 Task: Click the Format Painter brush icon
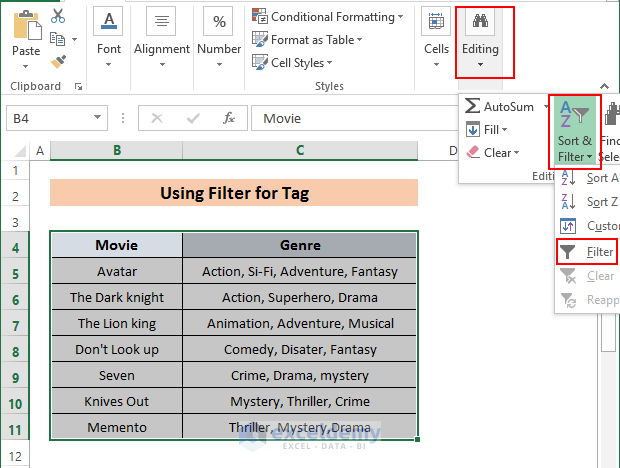tap(57, 61)
